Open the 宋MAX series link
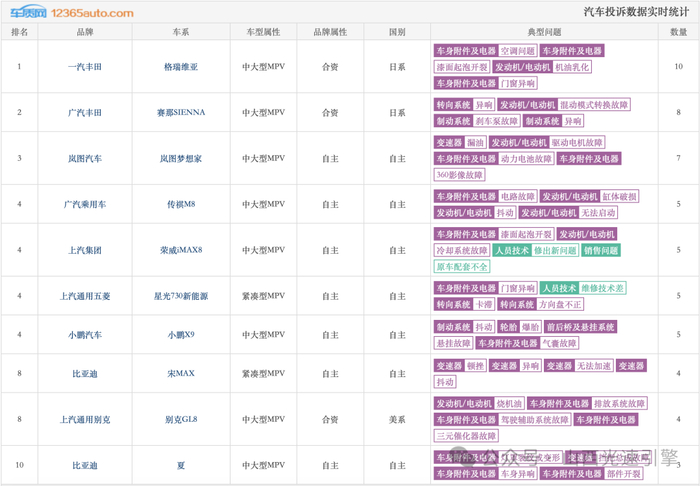700x486 pixels. click(181, 374)
